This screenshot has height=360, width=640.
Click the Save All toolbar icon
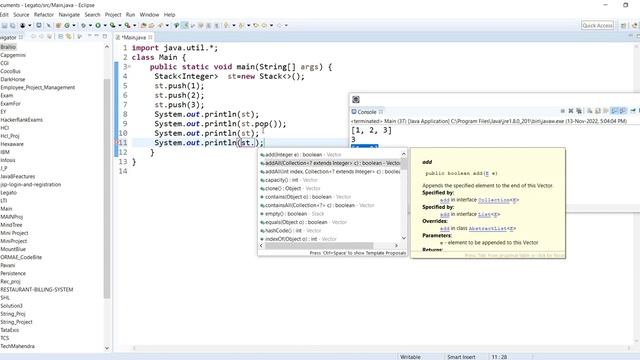click(x=13, y=25)
